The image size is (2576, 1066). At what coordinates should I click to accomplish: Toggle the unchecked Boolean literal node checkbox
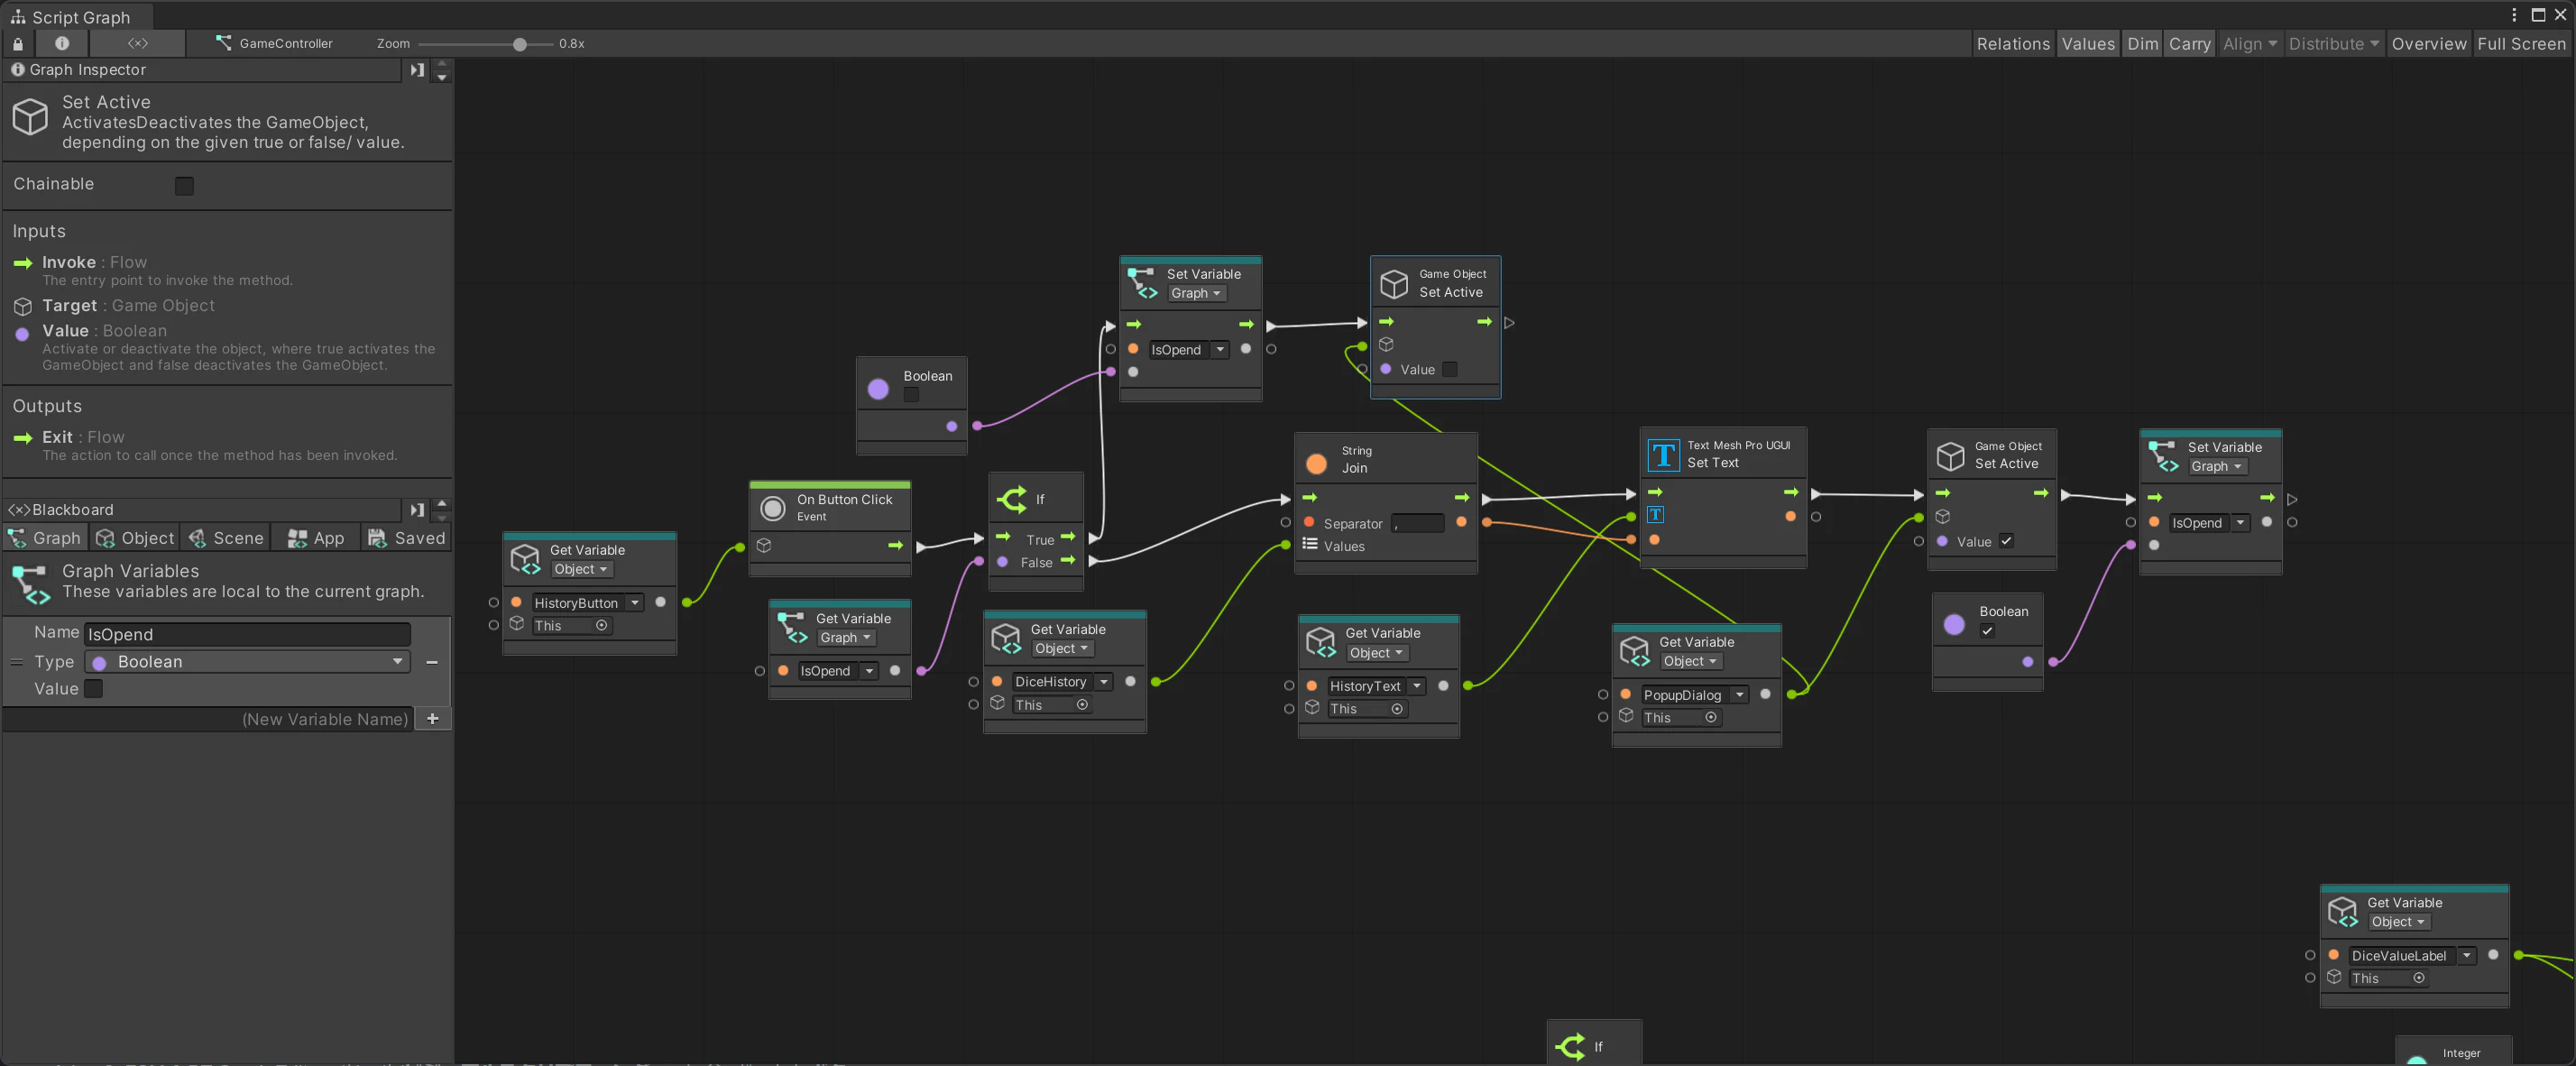[x=911, y=395]
